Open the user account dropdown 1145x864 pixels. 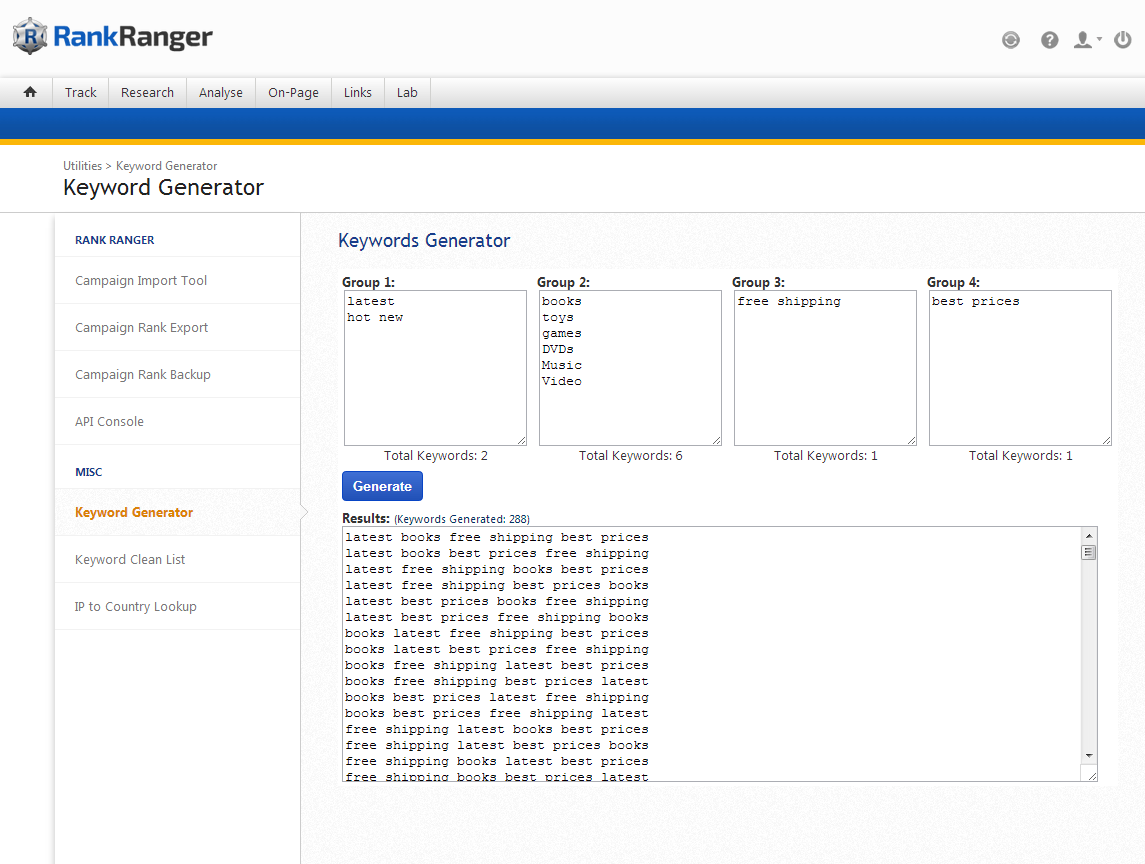[x=1086, y=40]
